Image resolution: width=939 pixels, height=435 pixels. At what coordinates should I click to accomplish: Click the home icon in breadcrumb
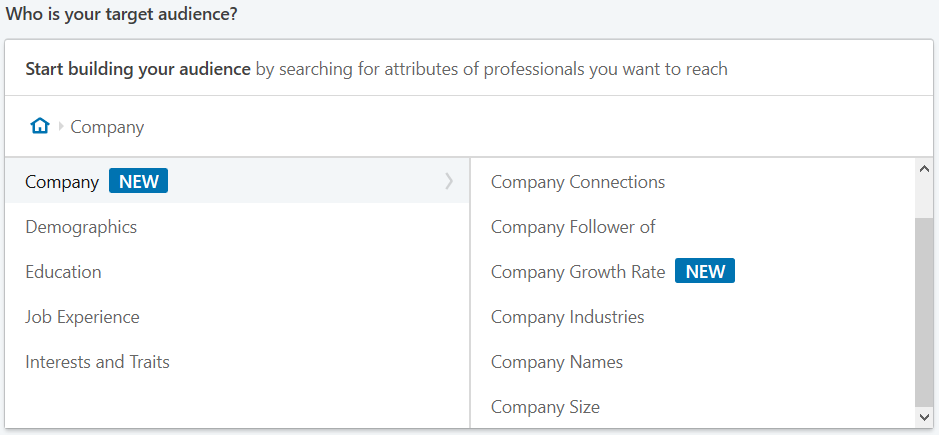(x=40, y=126)
